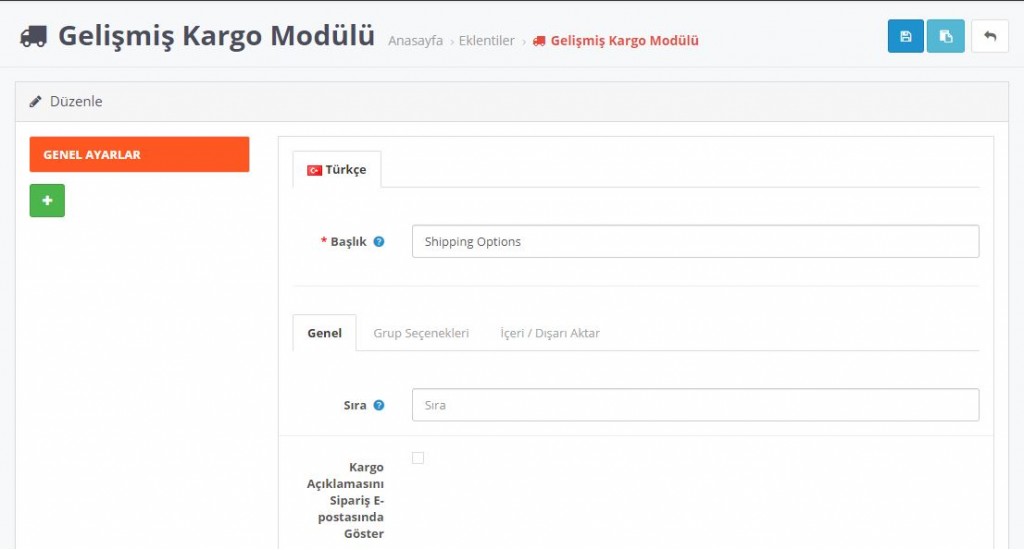The width and height of the screenshot is (1024, 550).
Task: Click the green plus add button
Action: (x=47, y=200)
